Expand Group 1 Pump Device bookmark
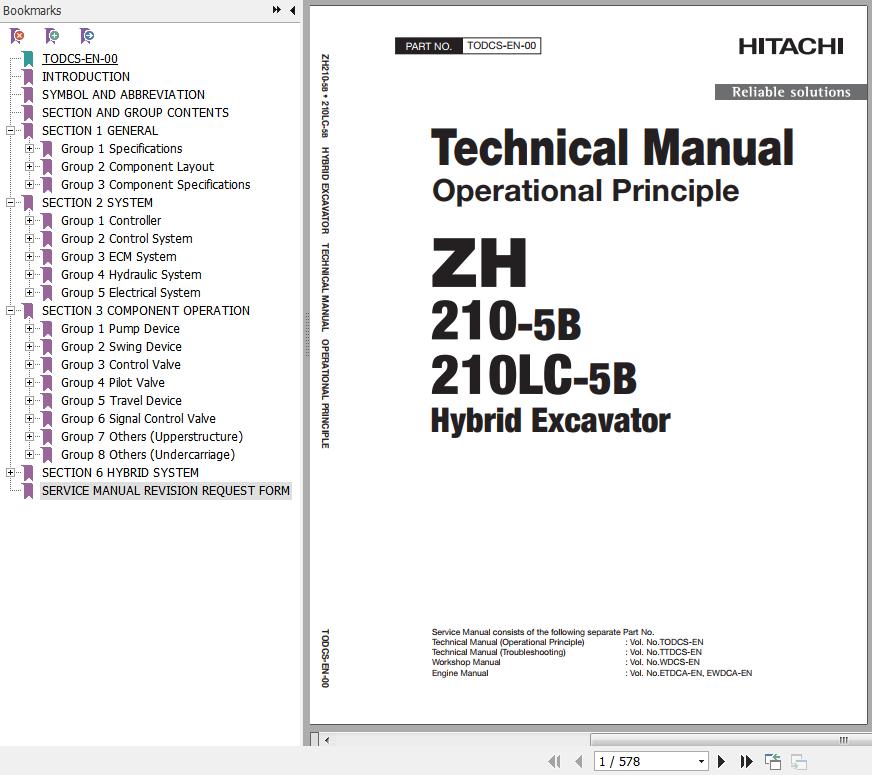The image size is (872, 775). pyautogui.click(x=29, y=329)
